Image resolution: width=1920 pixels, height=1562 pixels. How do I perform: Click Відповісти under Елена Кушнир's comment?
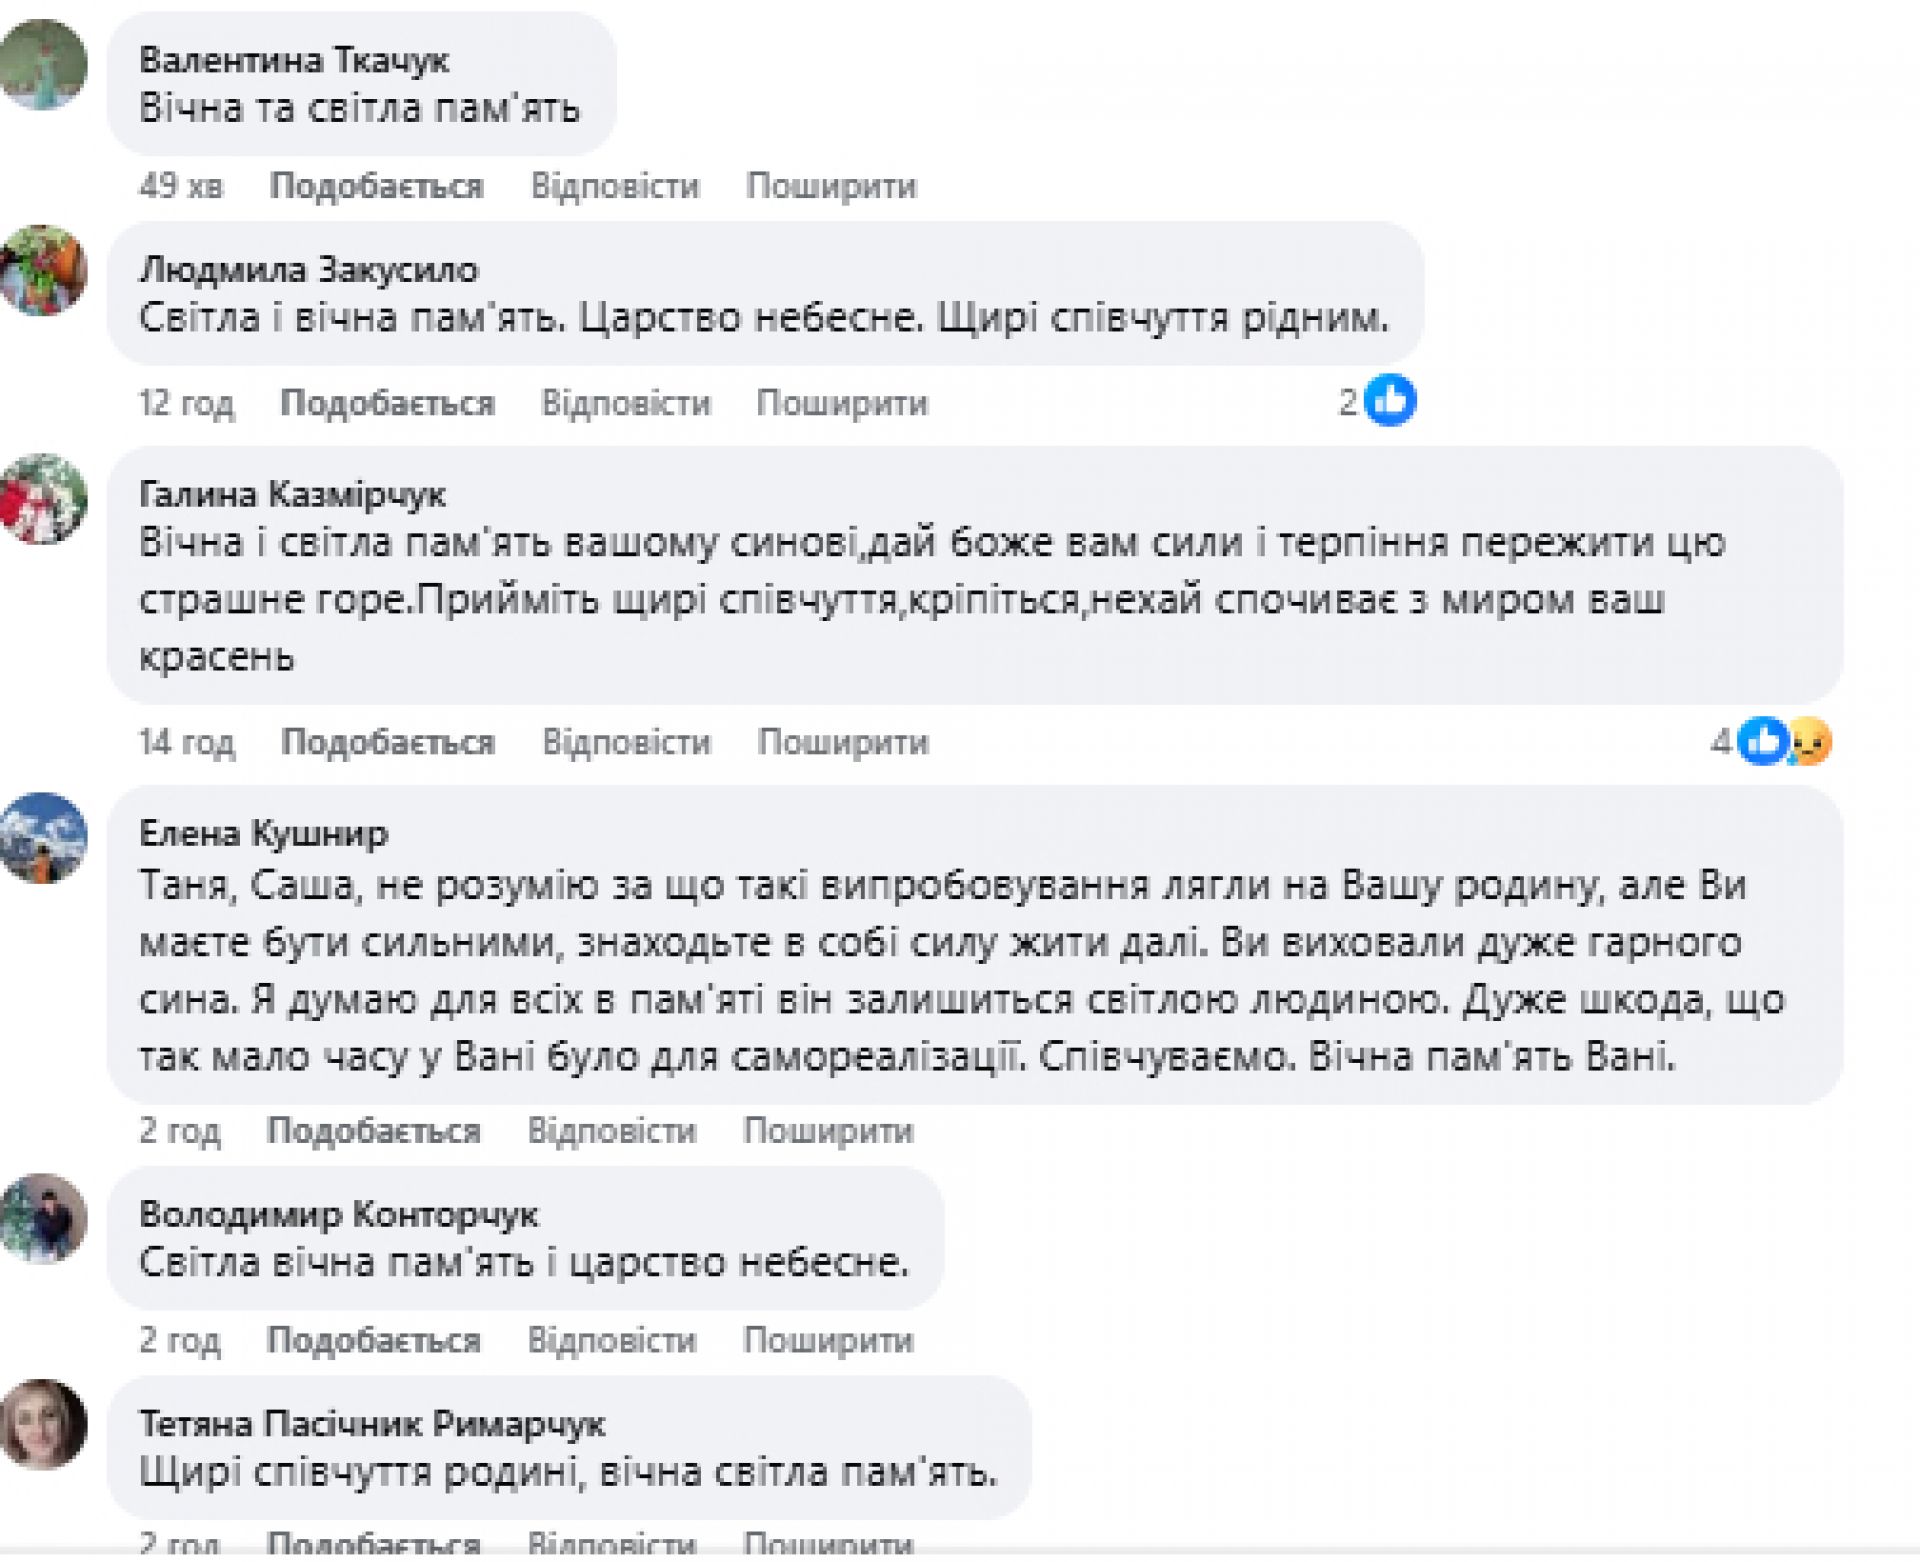point(612,1131)
